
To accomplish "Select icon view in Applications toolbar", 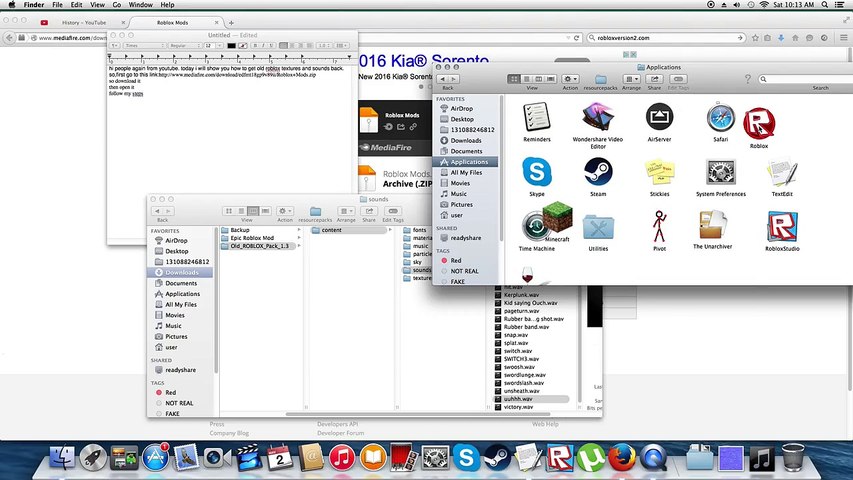I will [514, 79].
